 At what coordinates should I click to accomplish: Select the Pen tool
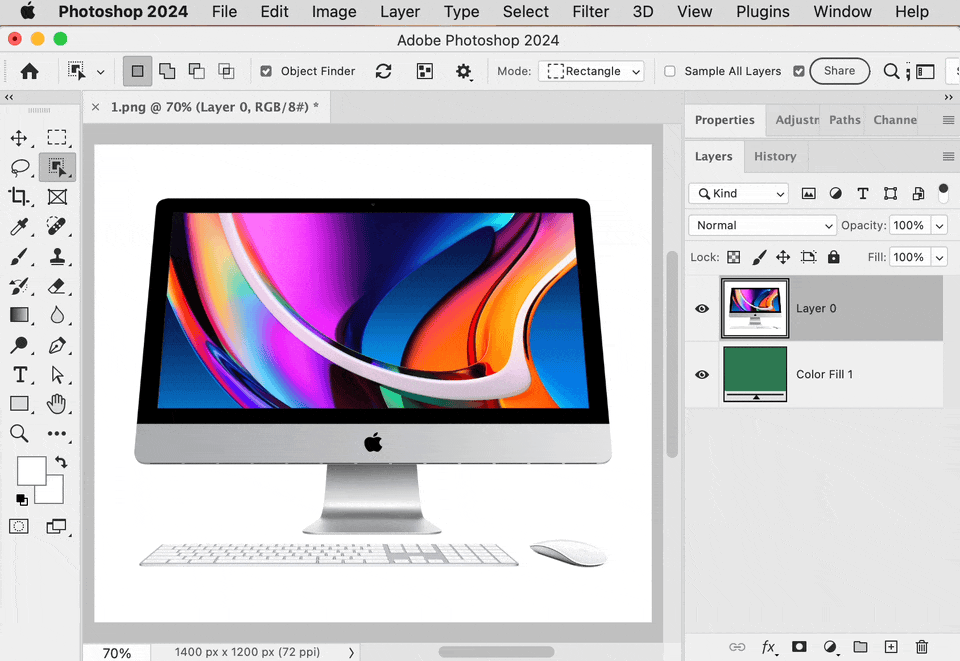pyautogui.click(x=57, y=345)
